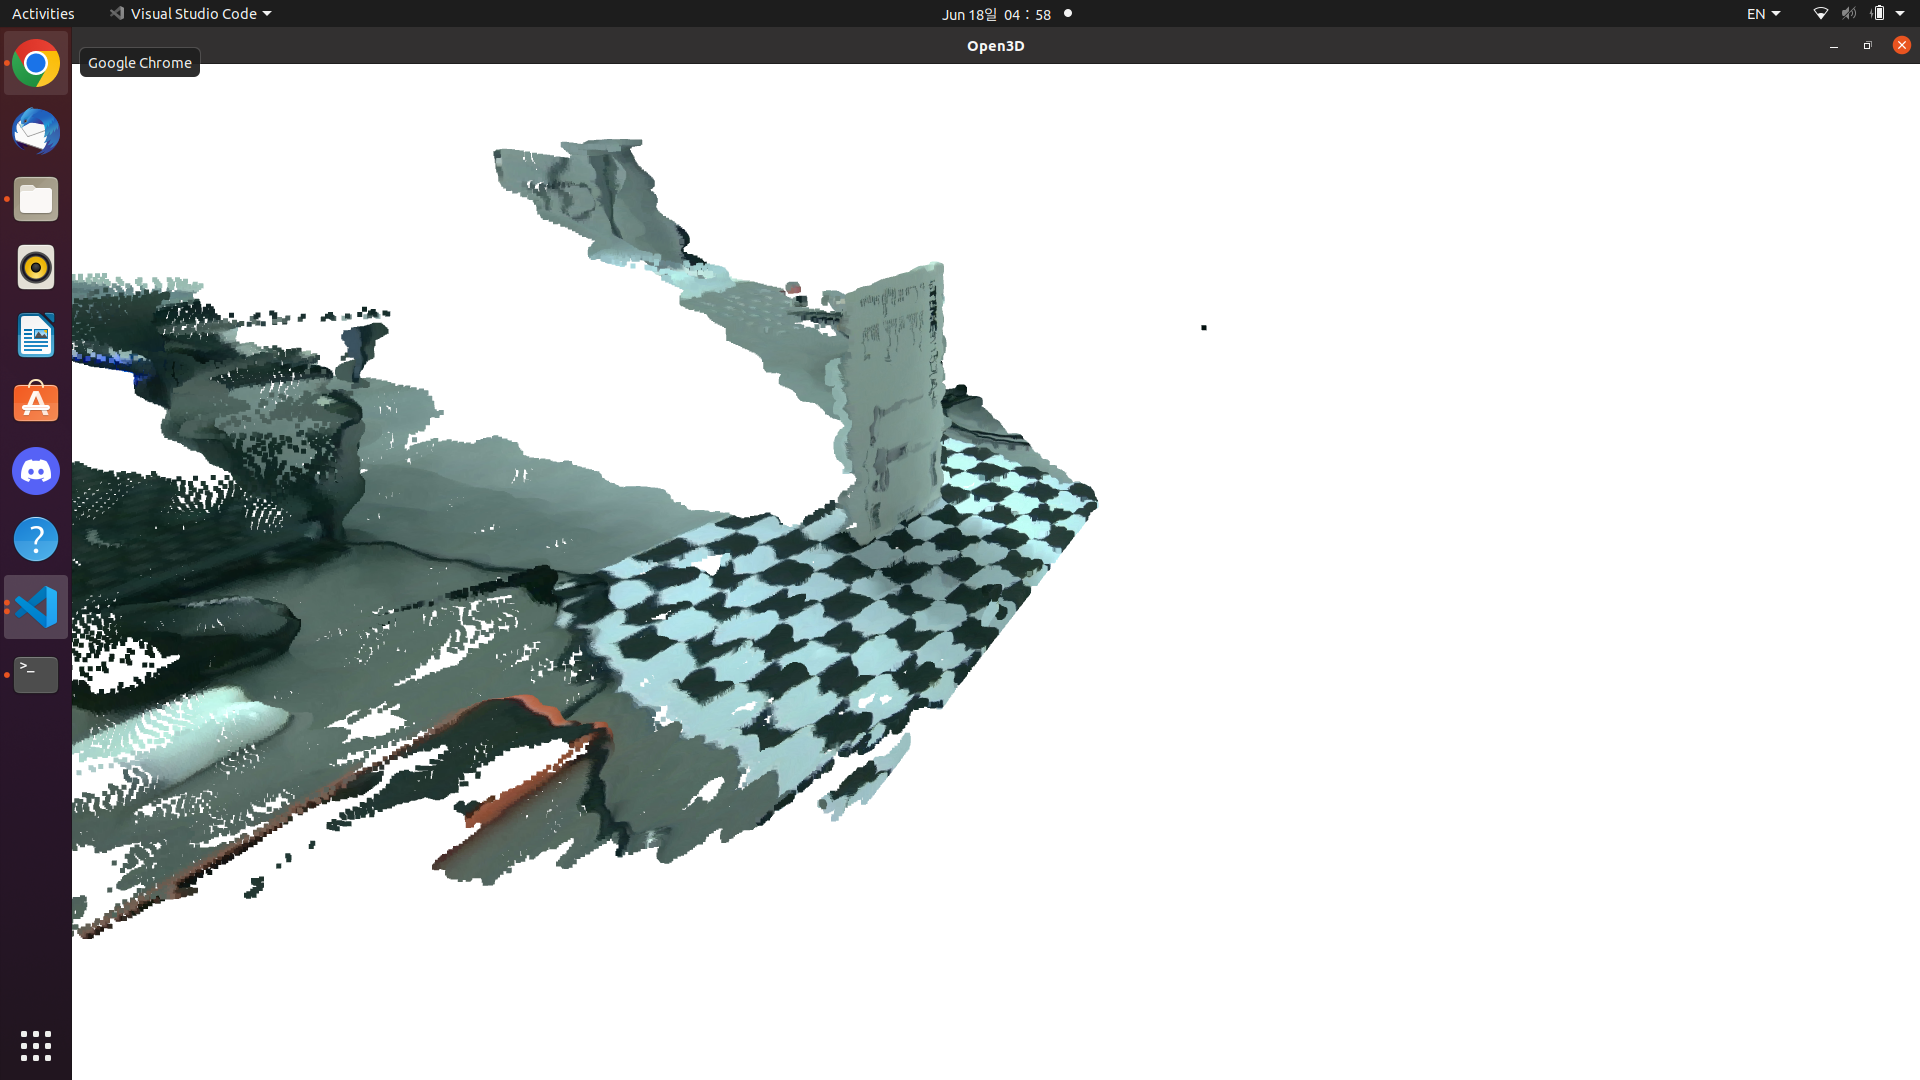1920x1080 pixels.
Task: Open the Ubuntu Software store
Action: point(36,402)
